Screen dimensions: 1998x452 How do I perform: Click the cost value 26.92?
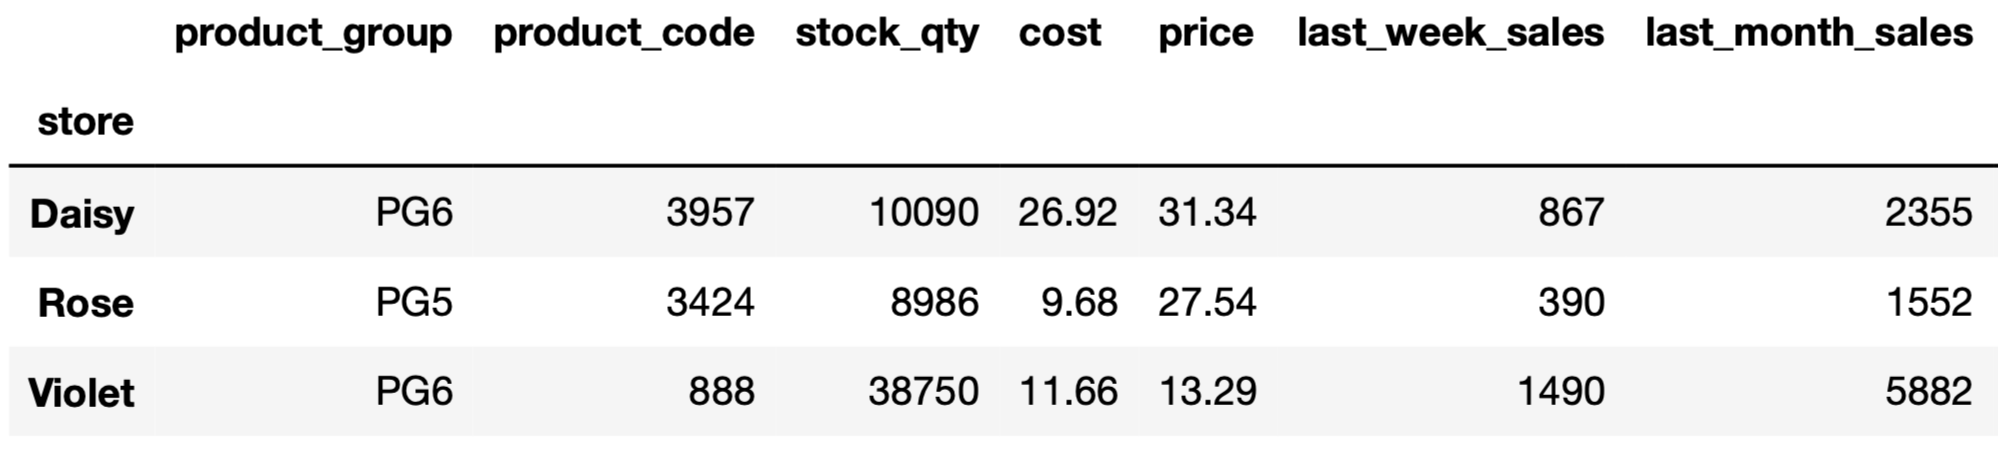tap(1067, 212)
